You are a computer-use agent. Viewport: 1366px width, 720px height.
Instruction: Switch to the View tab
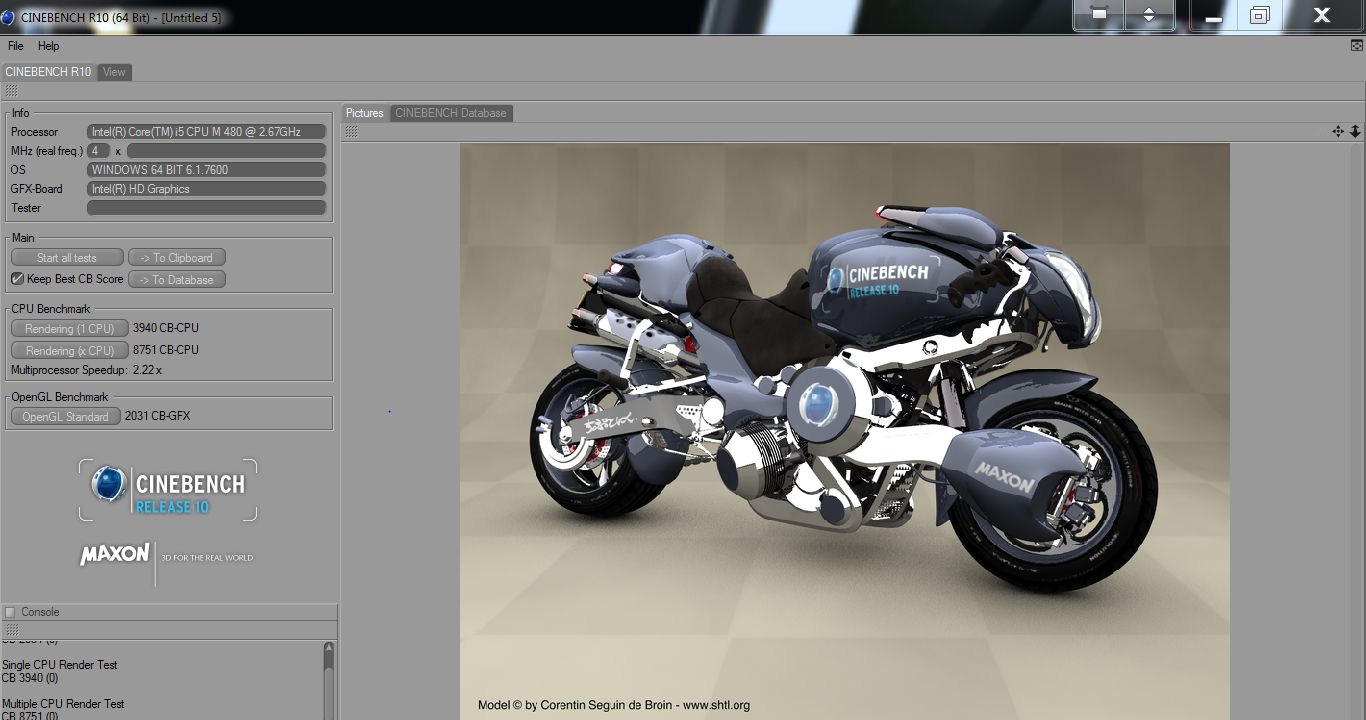114,72
